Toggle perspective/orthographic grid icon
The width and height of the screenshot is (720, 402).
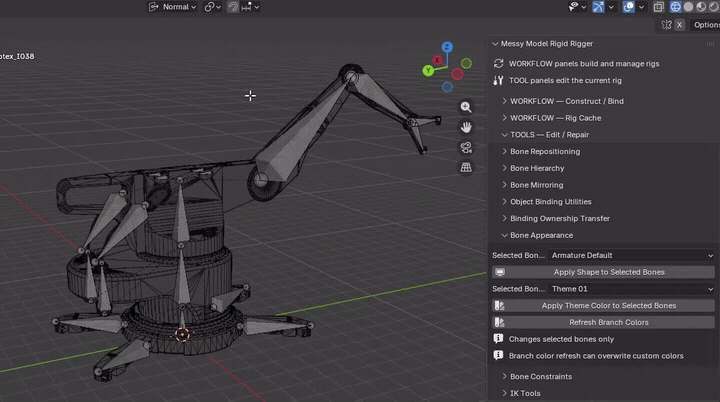pyautogui.click(x=466, y=167)
